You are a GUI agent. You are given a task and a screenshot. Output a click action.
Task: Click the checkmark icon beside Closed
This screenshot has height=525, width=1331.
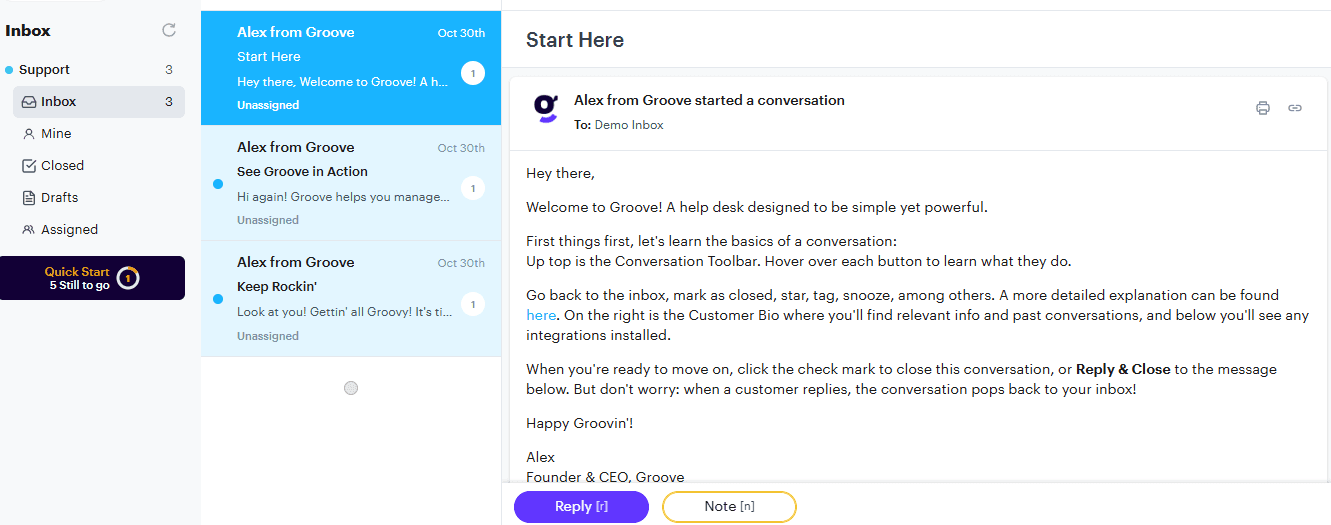coord(29,166)
